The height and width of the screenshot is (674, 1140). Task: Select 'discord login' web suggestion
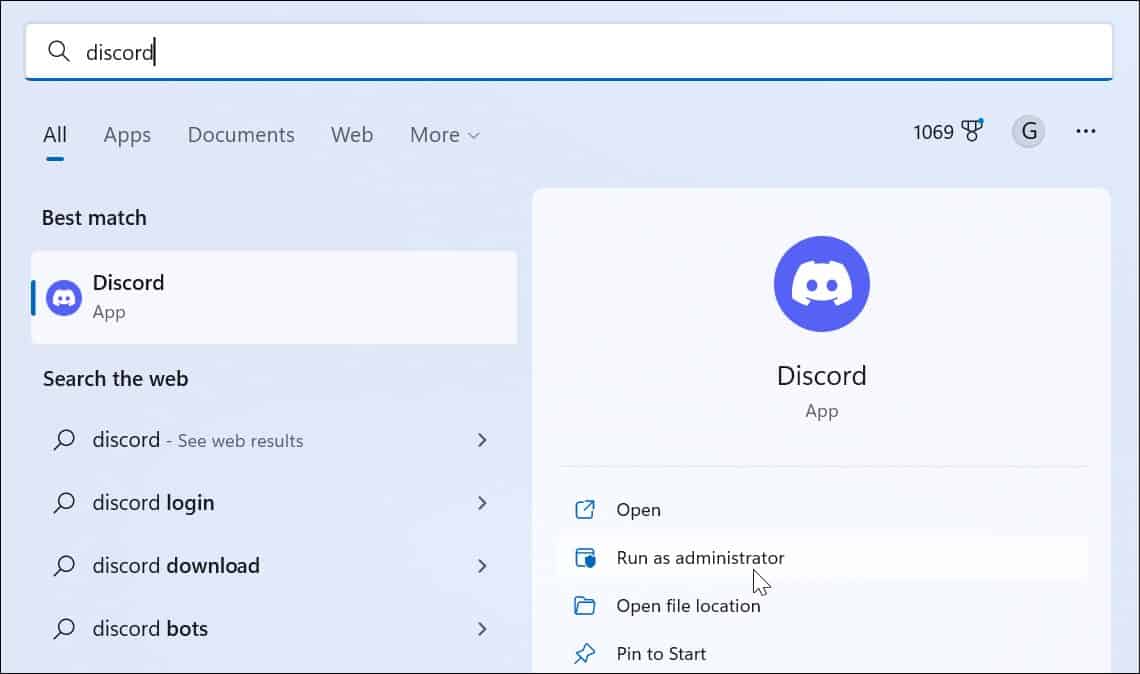click(274, 503)
